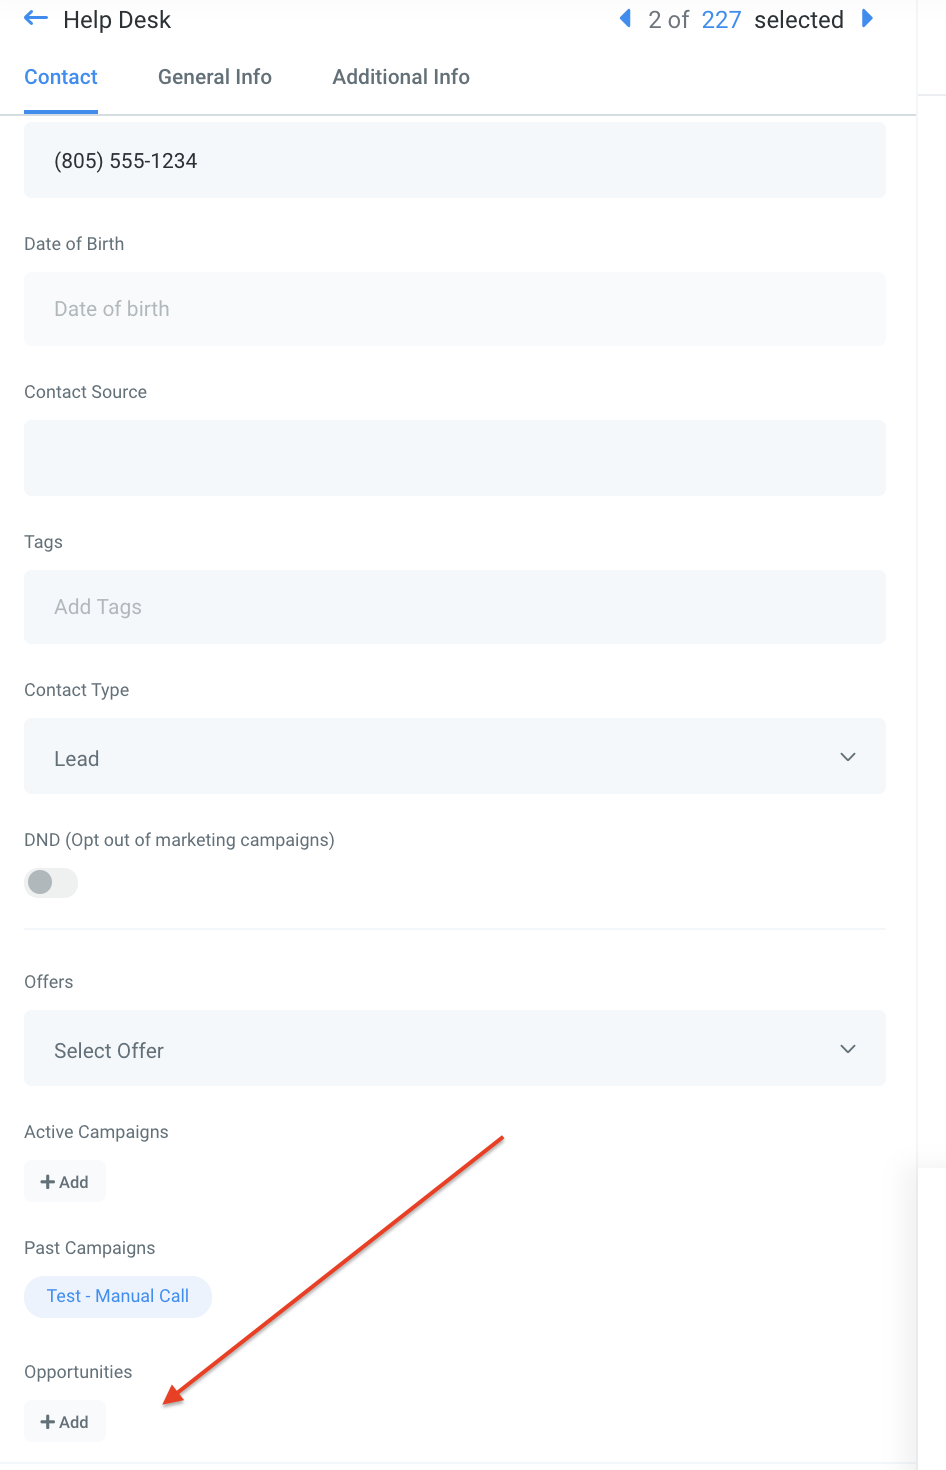Viewport: 946px width, 1470px height.
Task: Click the Select Offer chevron arrow
Action: click(x=848, y=1049)
